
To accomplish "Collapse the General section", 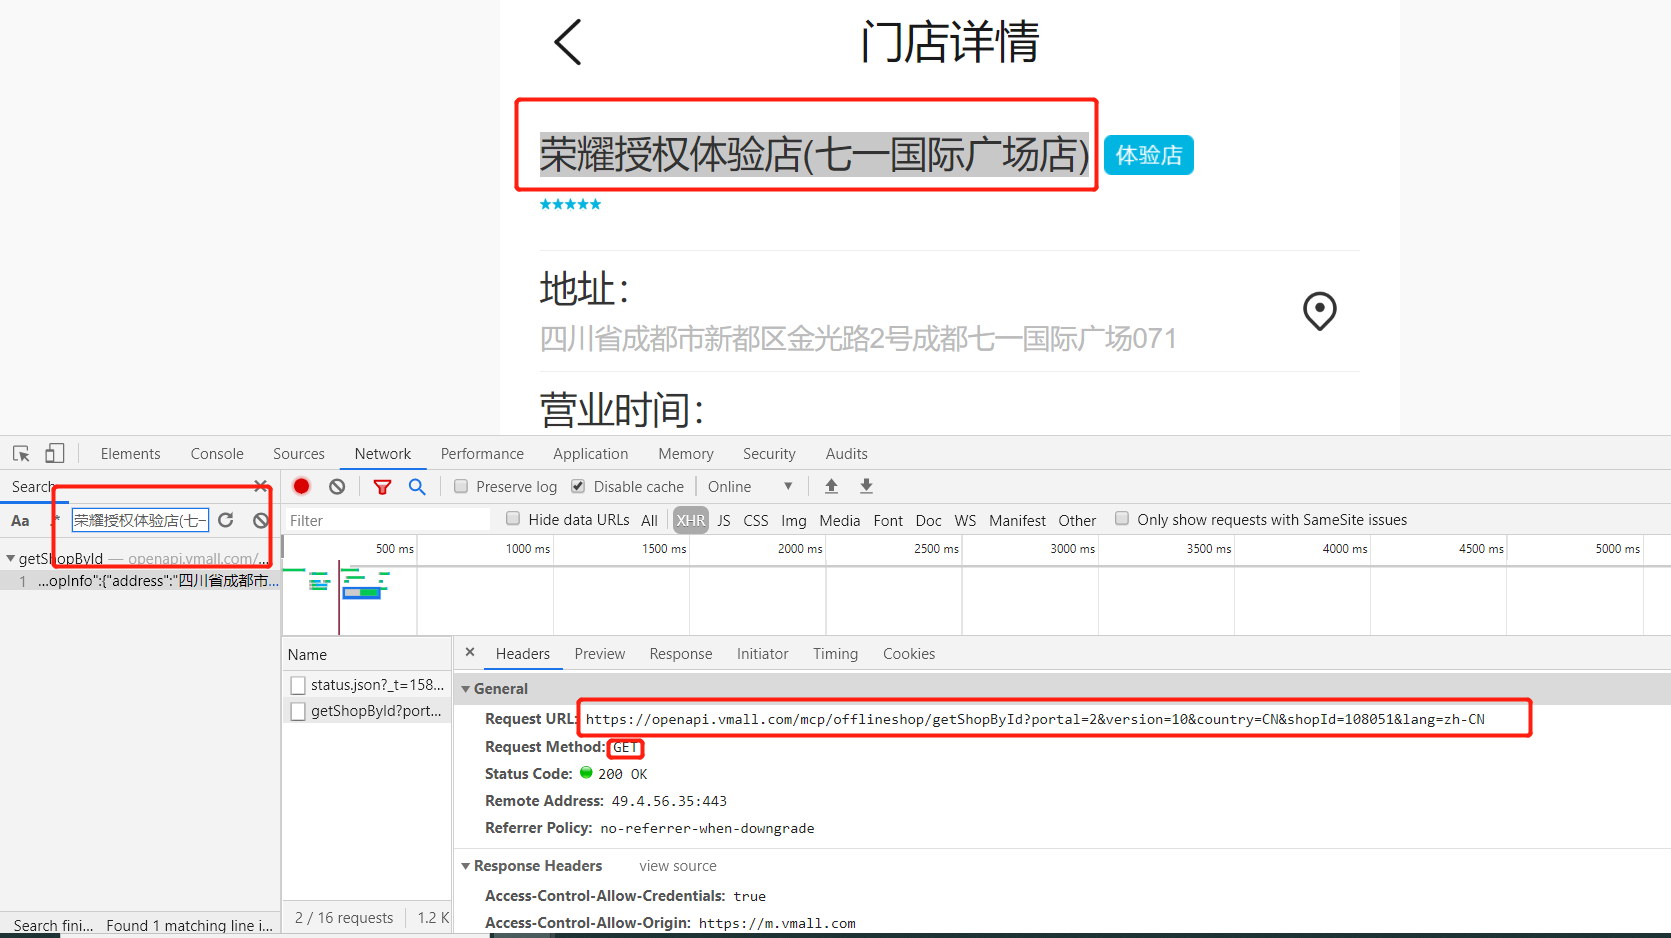I will [465, 689].
